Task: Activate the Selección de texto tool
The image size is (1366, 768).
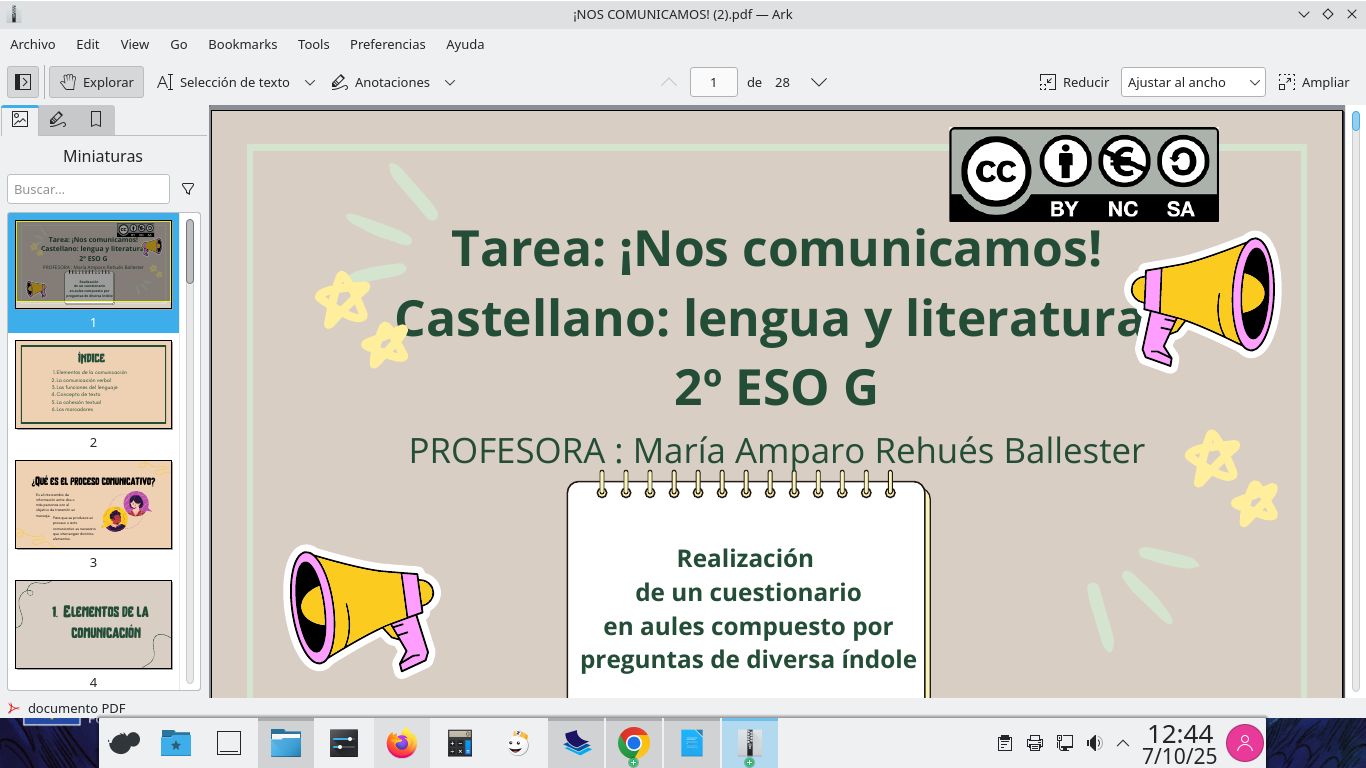Action: [x=223, y=82]
